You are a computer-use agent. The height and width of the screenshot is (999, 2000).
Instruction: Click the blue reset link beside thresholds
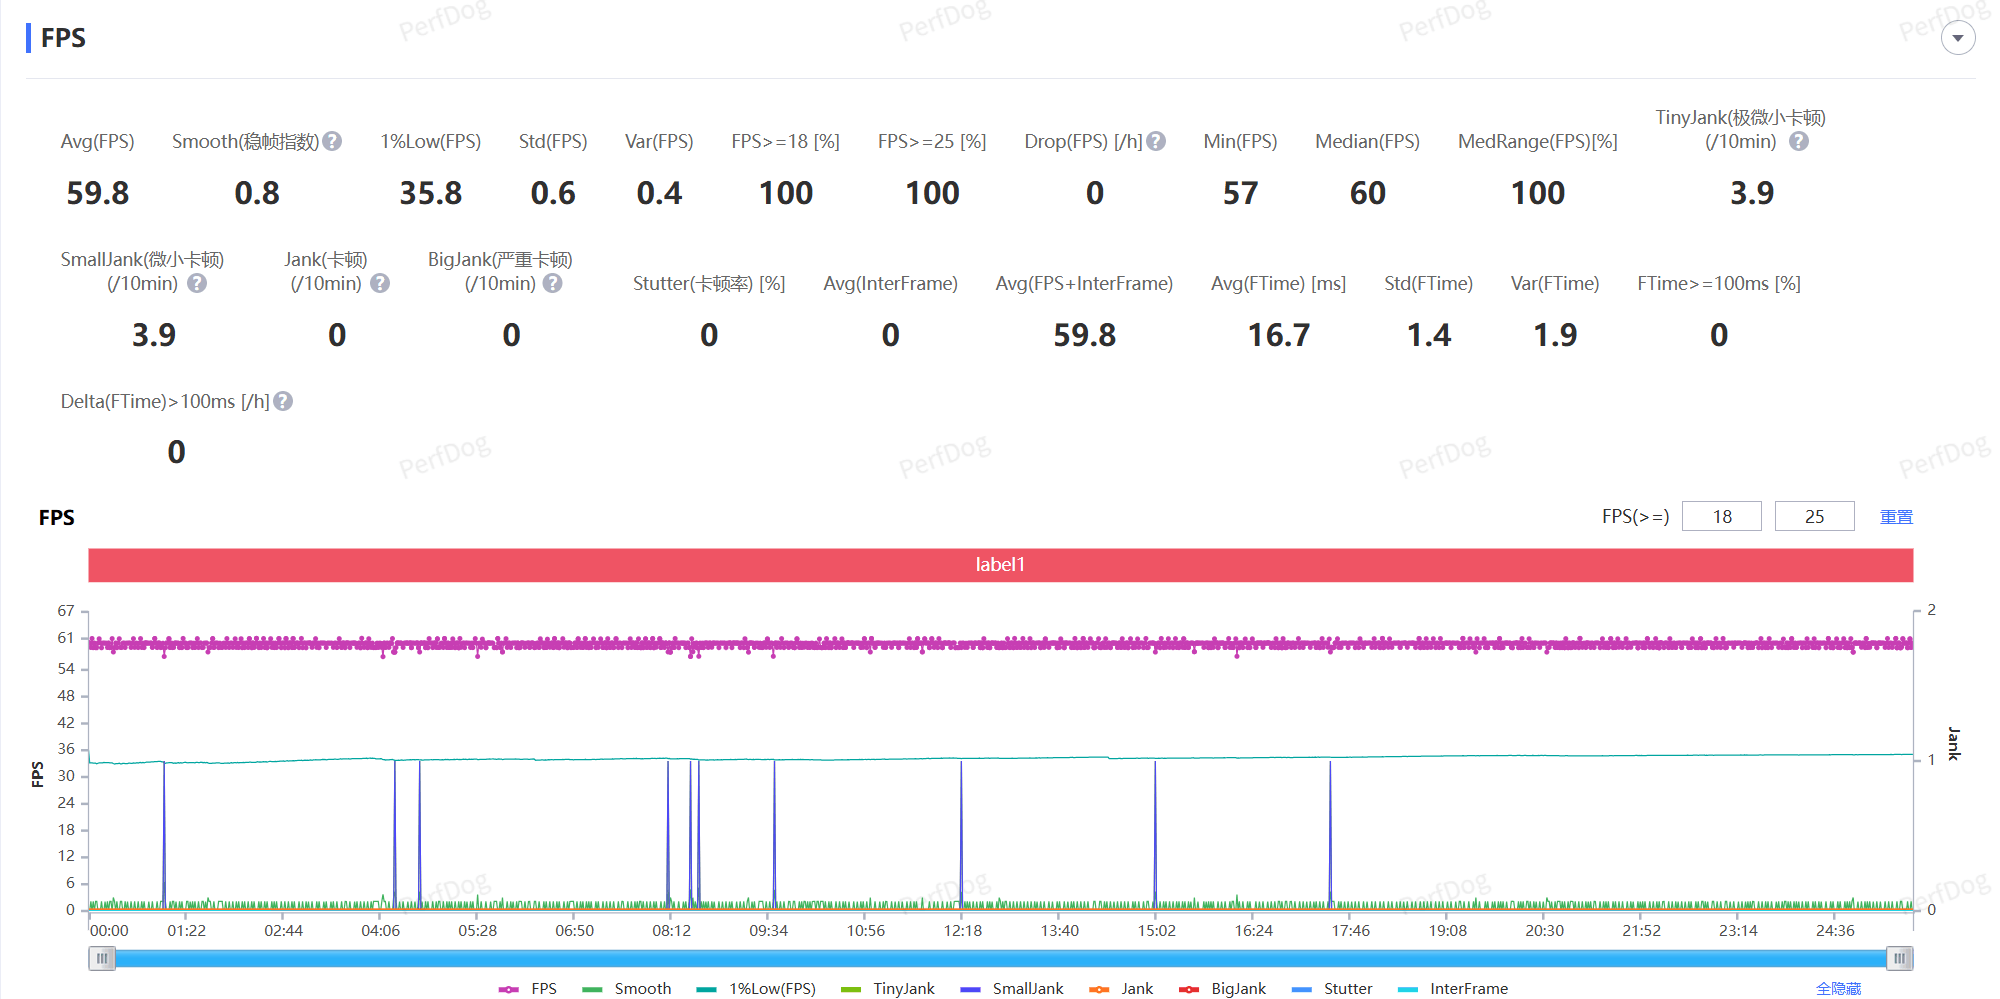pos(1896,517)
